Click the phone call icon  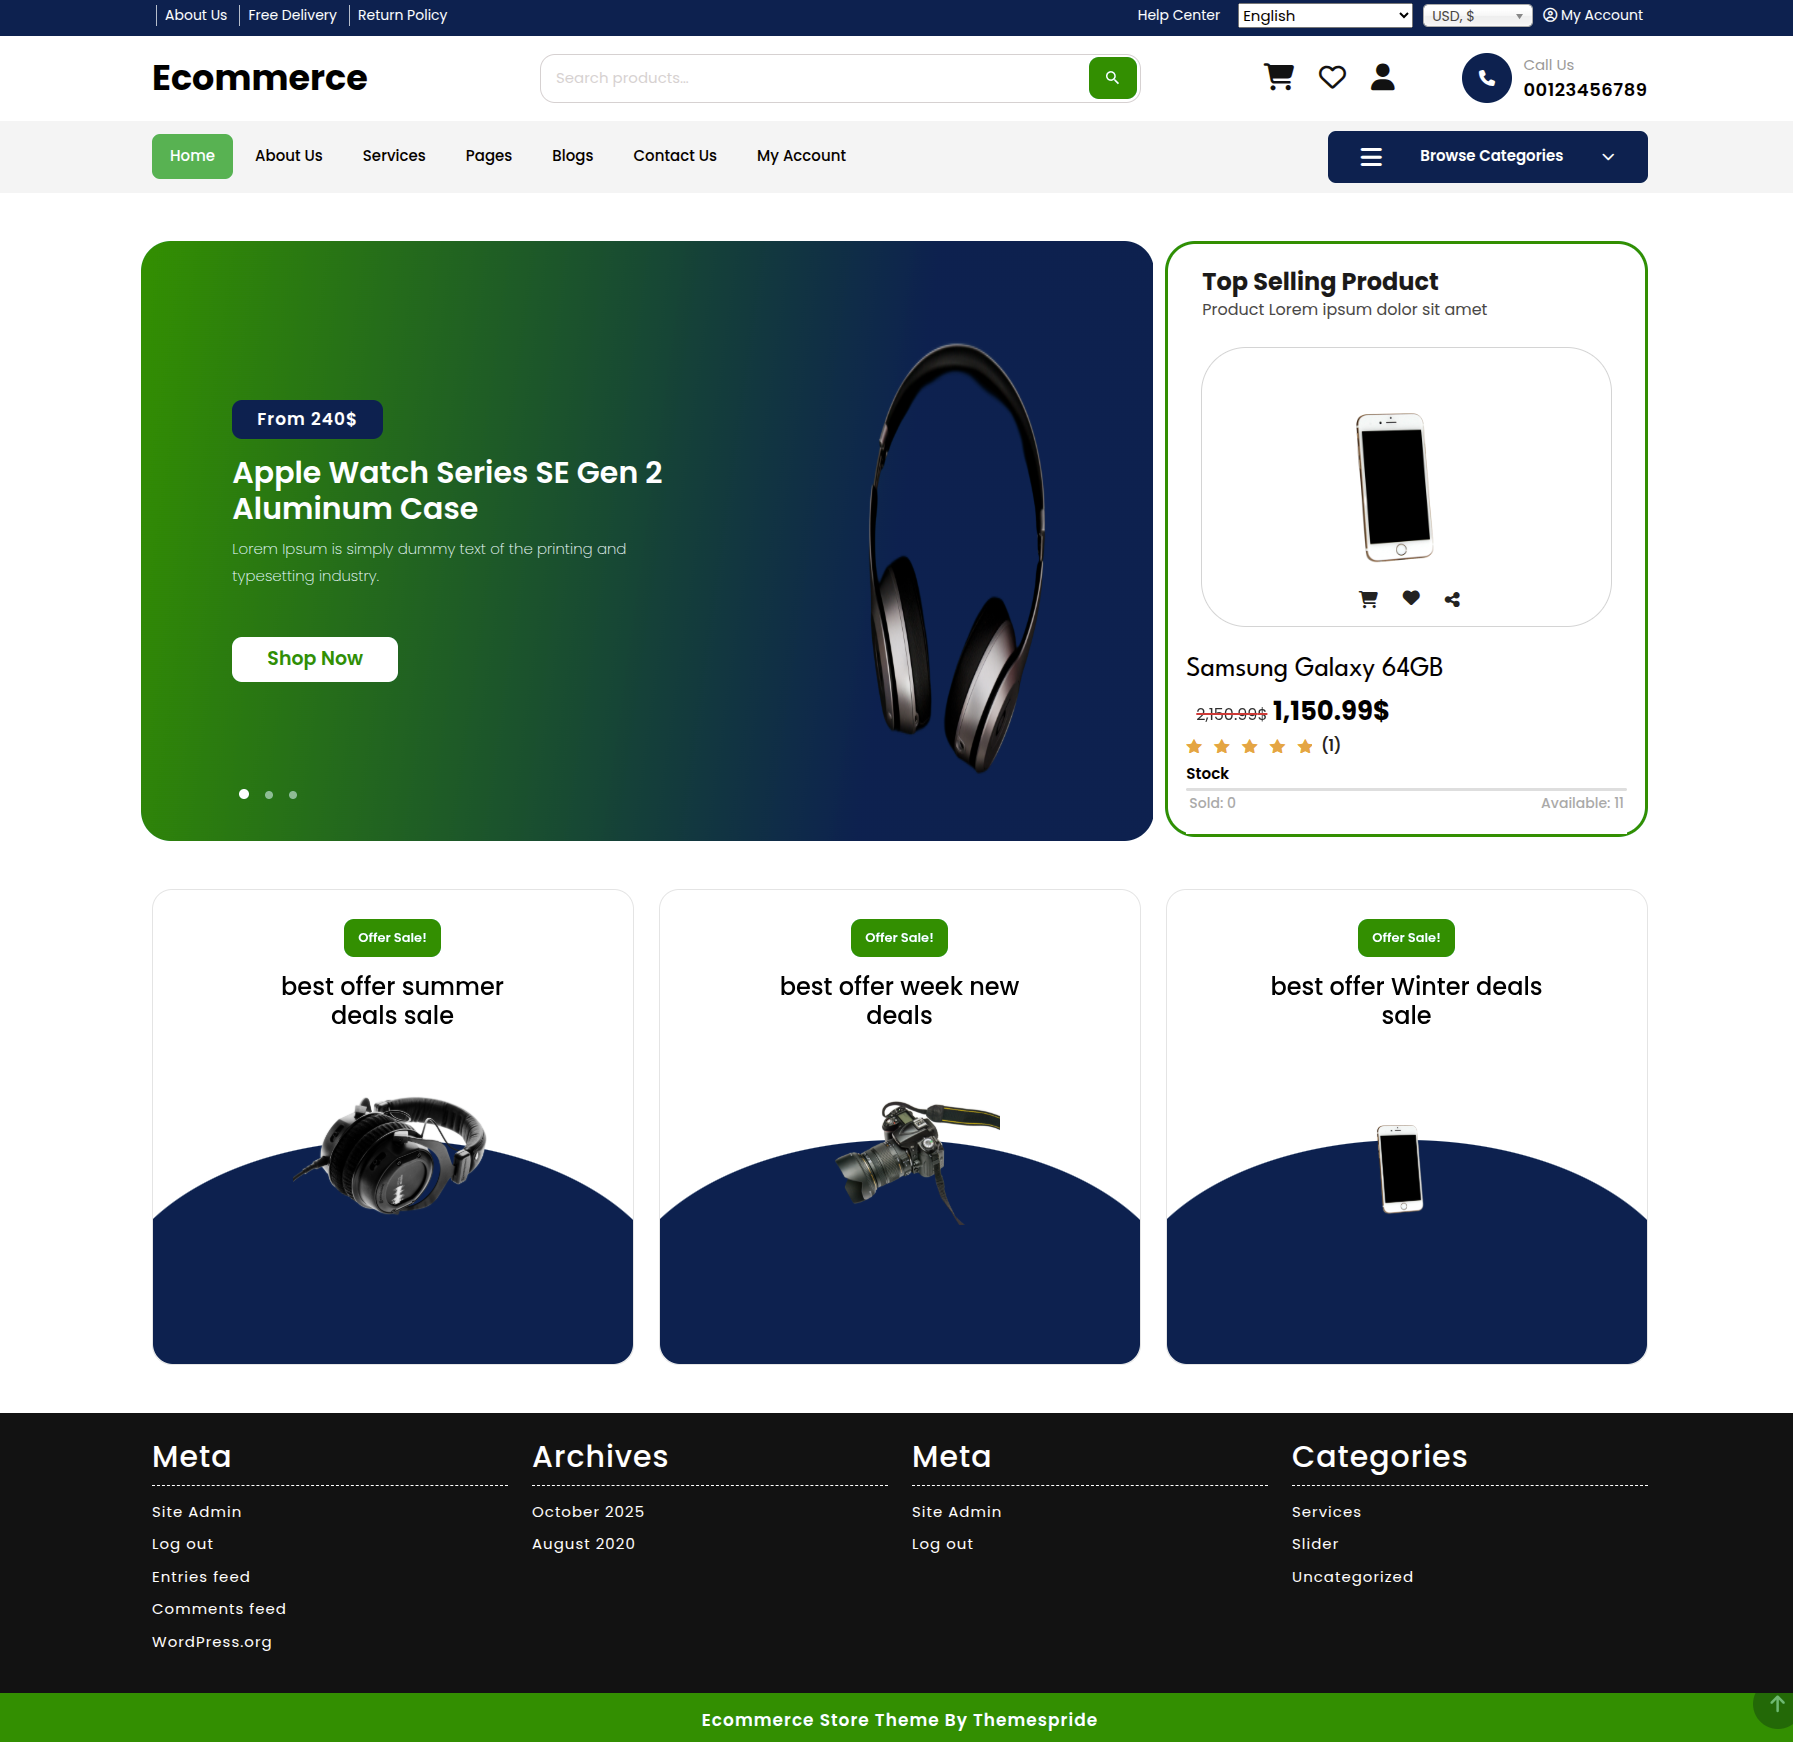coord(1486,78)
